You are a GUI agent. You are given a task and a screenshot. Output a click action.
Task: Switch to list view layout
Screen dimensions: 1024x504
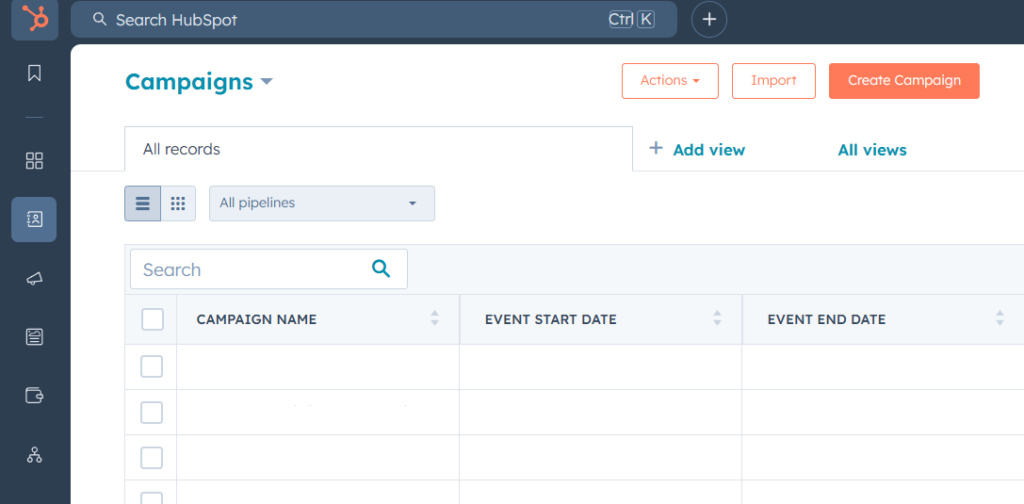[142, 204]
